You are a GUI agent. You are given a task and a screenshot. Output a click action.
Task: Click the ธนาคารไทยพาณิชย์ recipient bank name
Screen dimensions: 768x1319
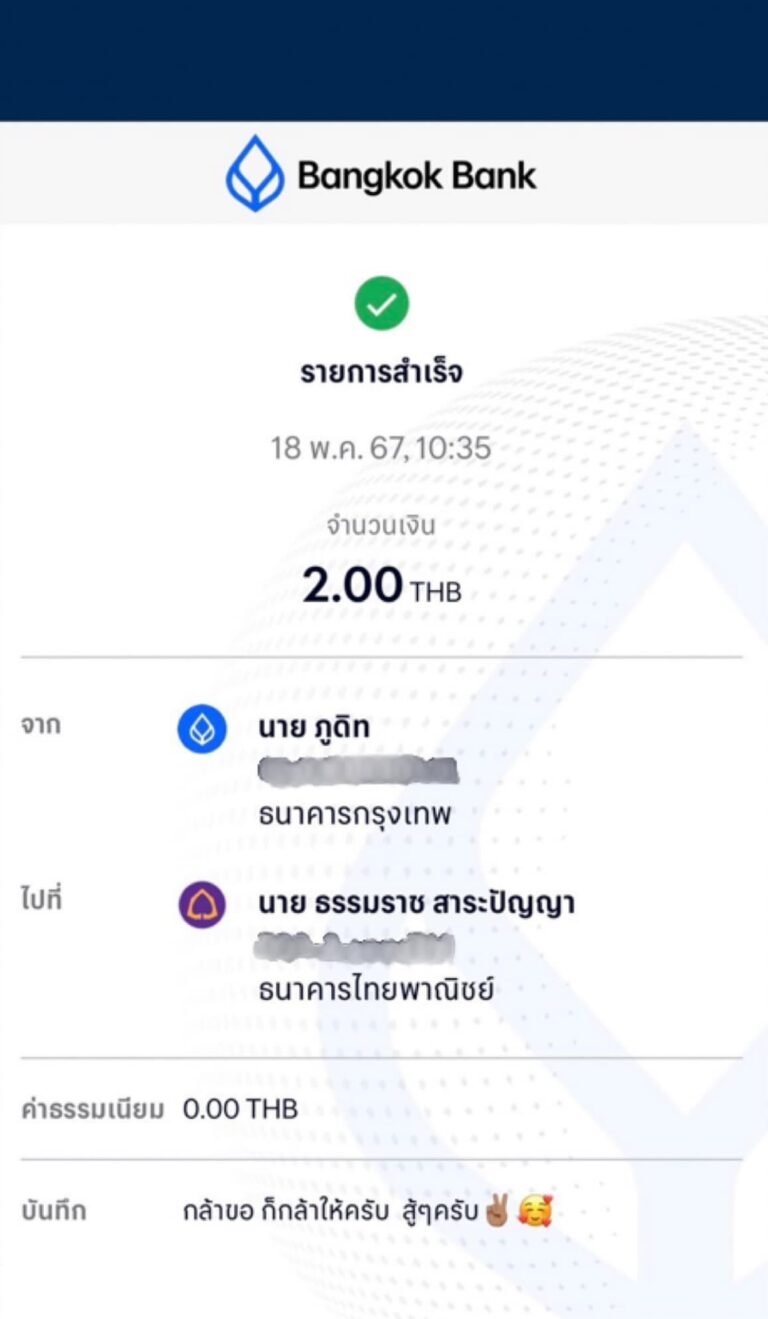point(377,991)
